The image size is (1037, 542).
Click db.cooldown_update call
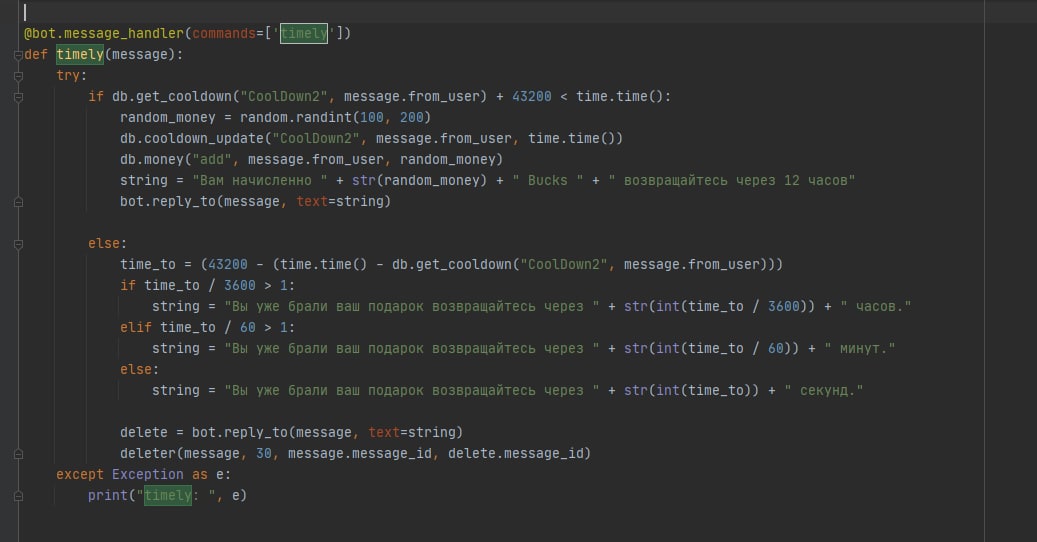[371, 138]
